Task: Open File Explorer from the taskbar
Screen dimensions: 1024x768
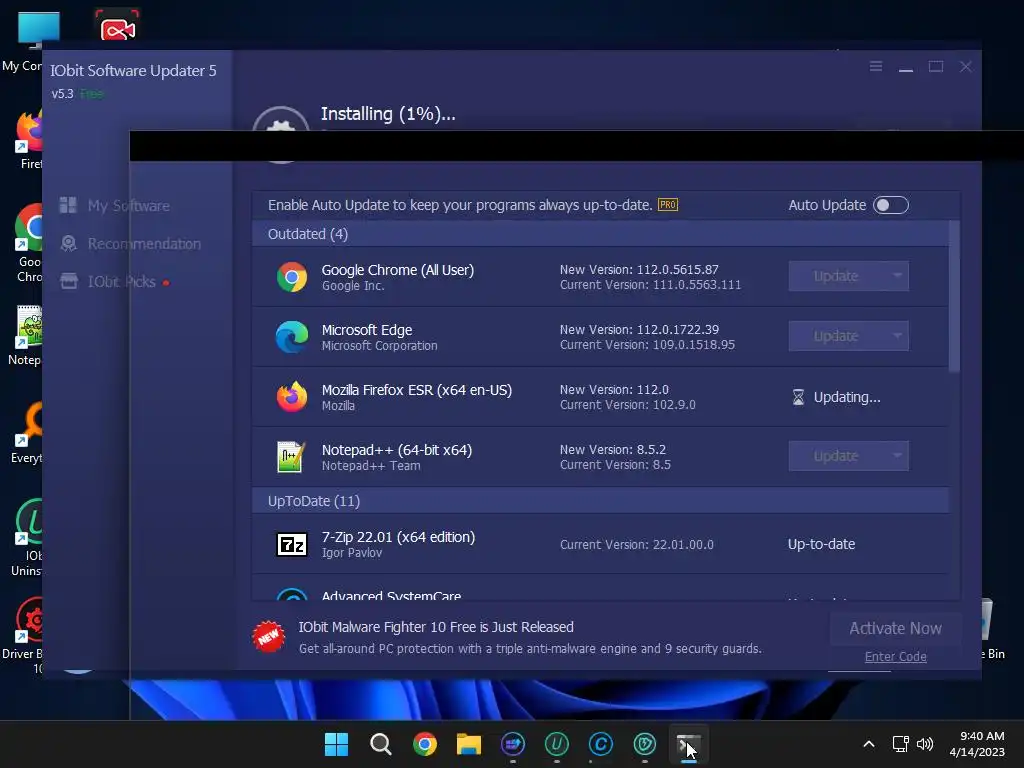Action: (x=468, y=744)
